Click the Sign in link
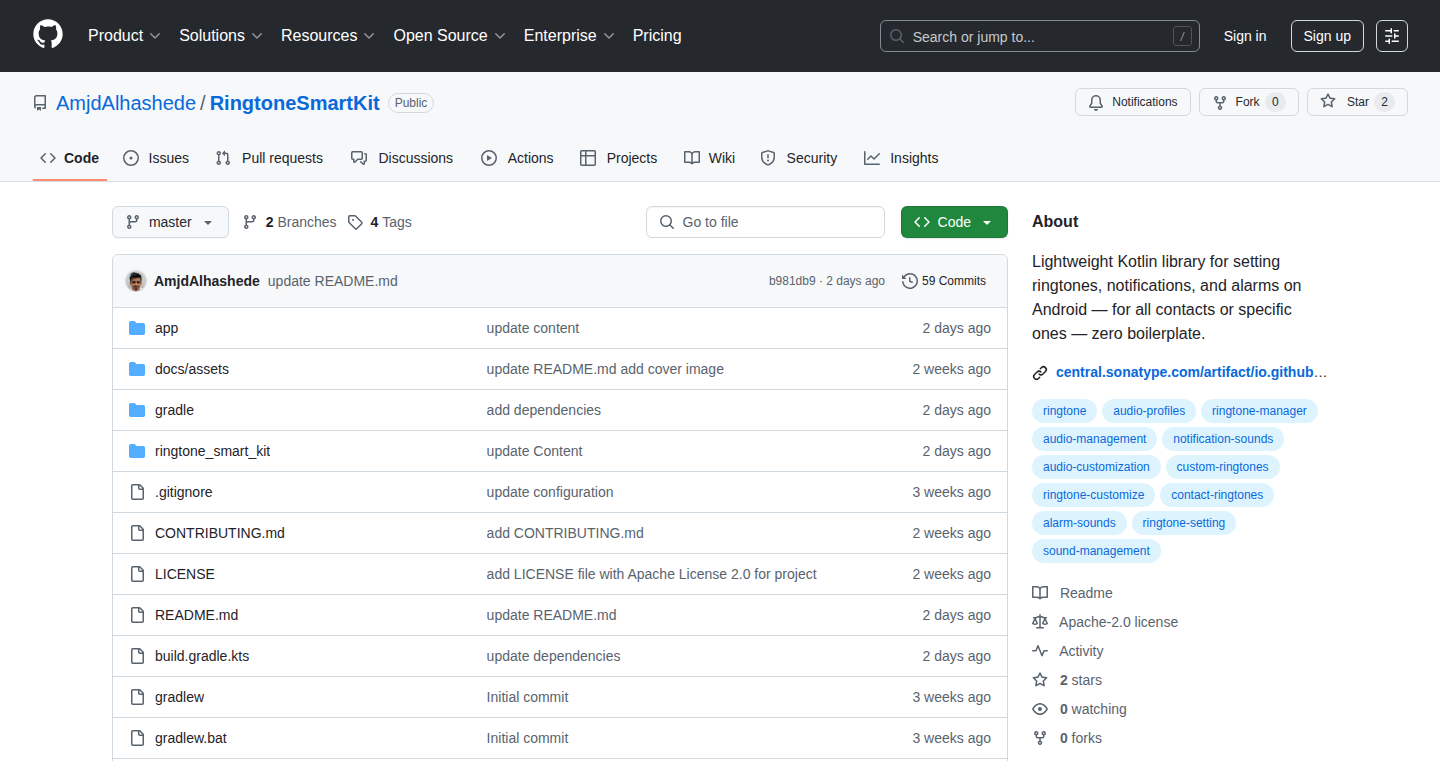 tap(1245, 36)
